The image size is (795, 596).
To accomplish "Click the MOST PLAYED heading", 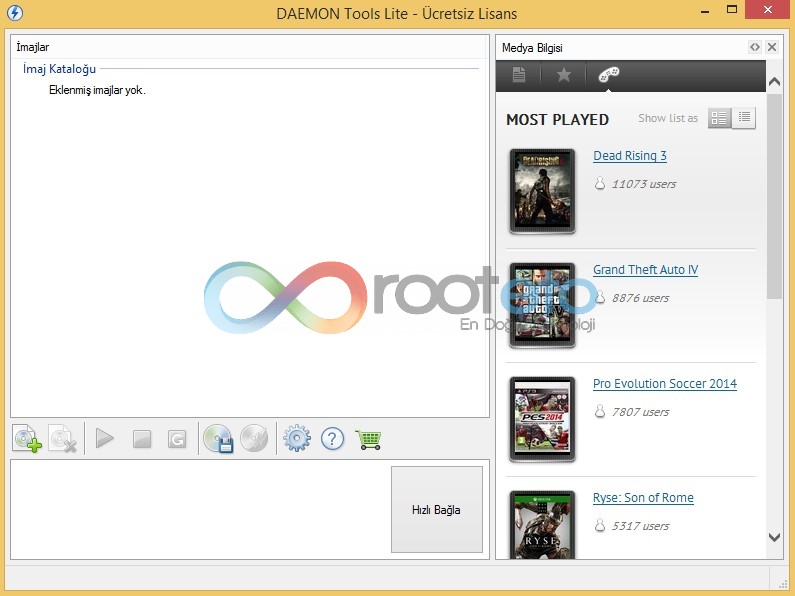I will click(557, 120).
